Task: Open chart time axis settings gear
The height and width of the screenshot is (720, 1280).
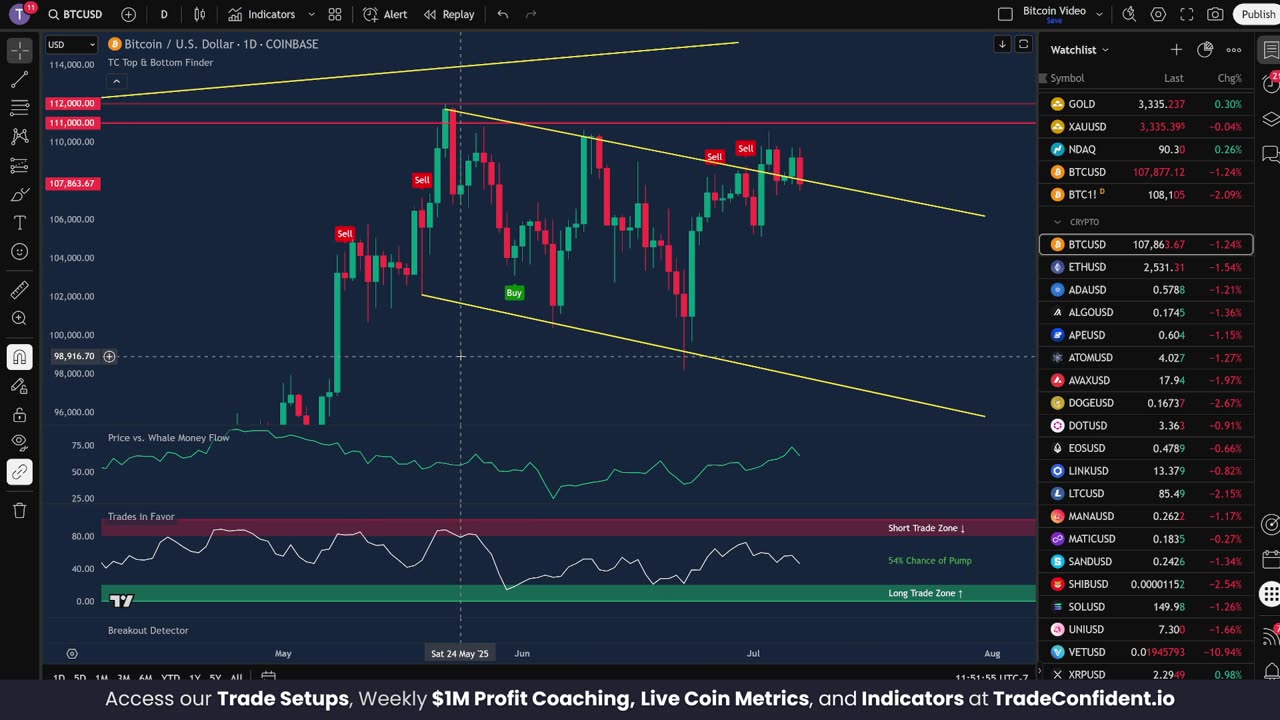Action: tap(72, 653)
